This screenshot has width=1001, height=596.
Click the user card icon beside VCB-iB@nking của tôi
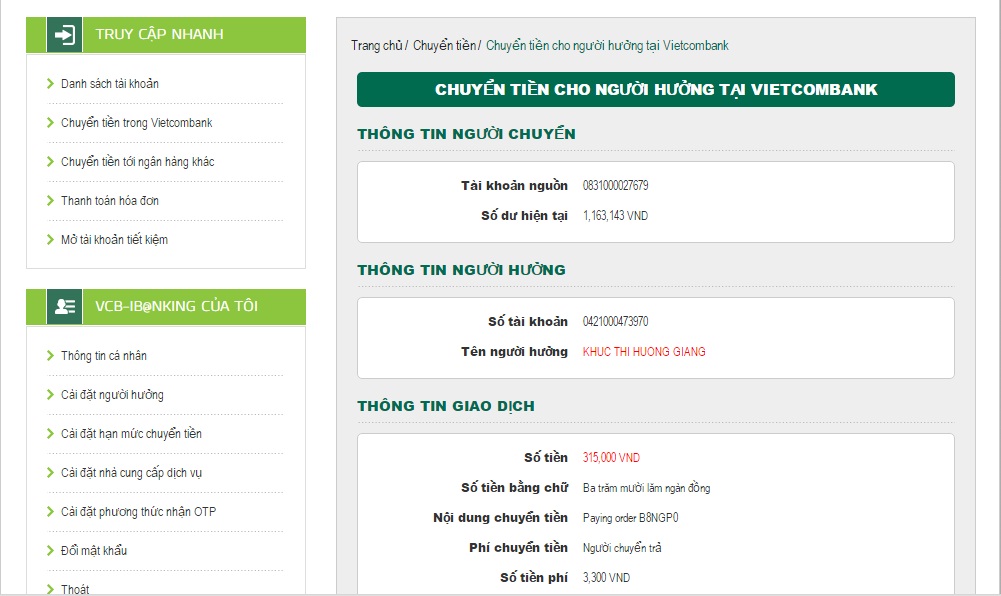[64, 307]
